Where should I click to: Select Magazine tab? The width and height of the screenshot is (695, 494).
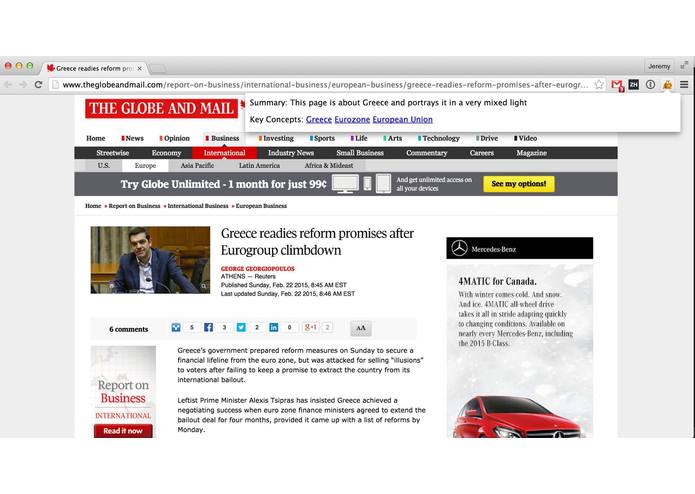(x=531, y=153)
